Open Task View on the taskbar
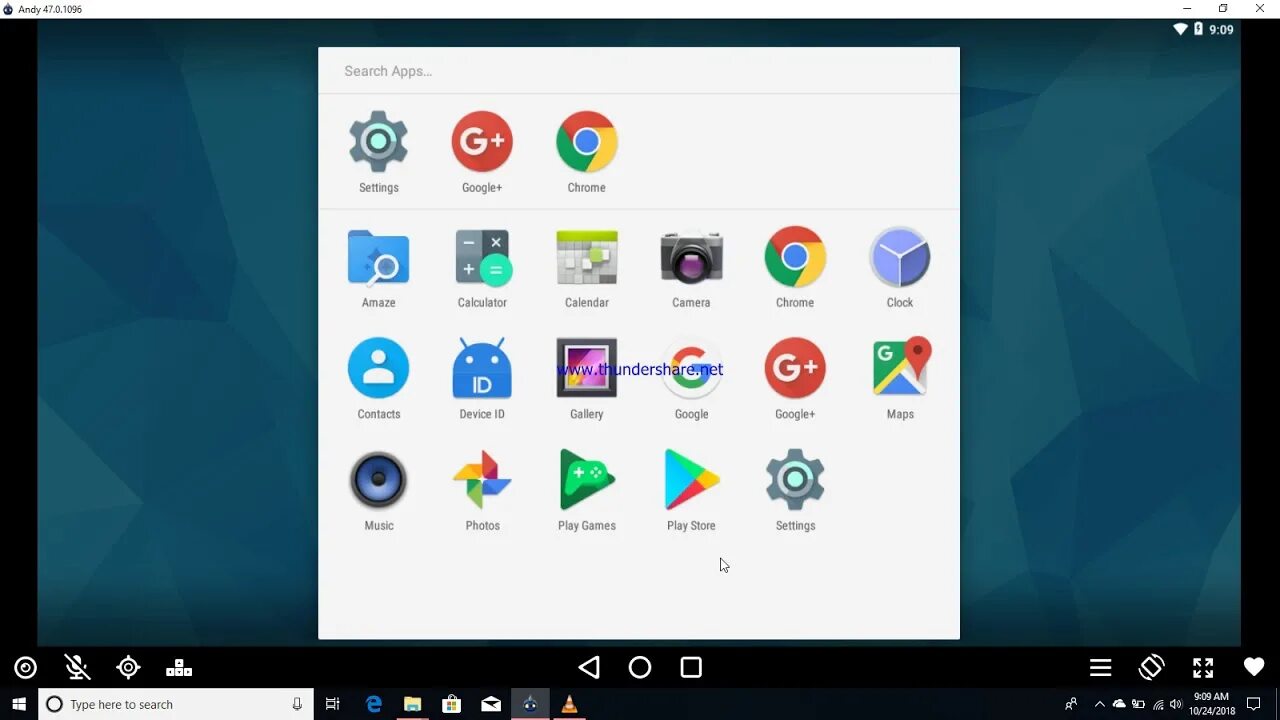Image resolution: width=1280 pixels, height=720 pixels. pos(333,704)
